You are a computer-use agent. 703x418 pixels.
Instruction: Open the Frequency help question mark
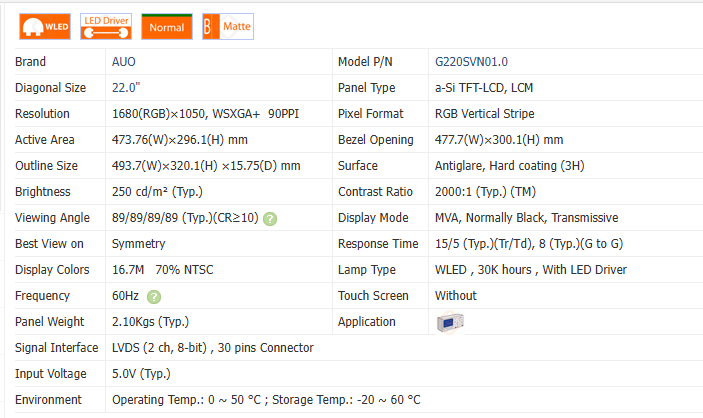pos(154,296)
